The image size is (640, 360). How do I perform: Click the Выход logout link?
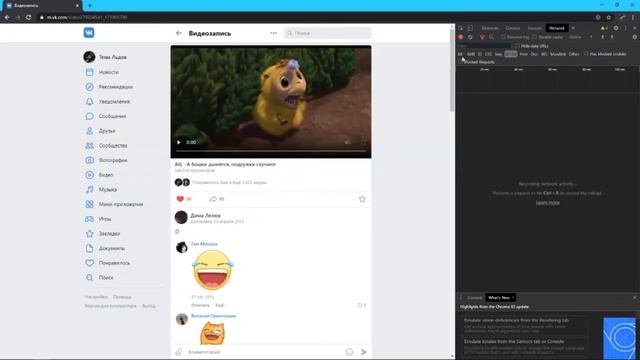pos(149,306)
